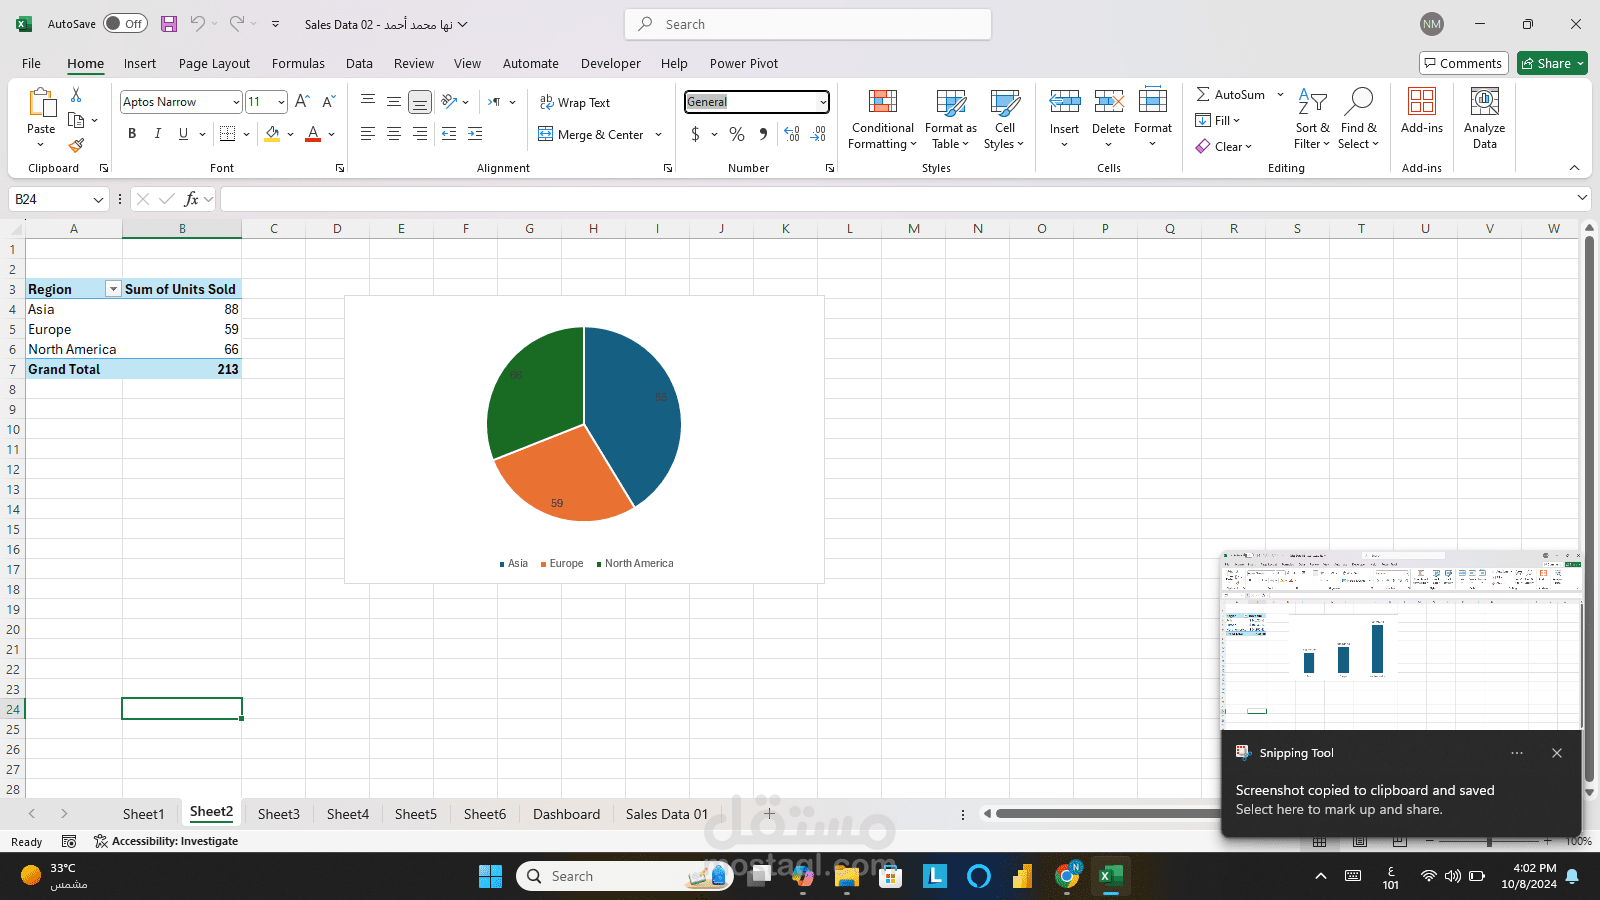Image resolution: width=1600 pixels, height=900 pixels.
Task: Expand Merge & Center options arrow
Action: click(658, 135)
